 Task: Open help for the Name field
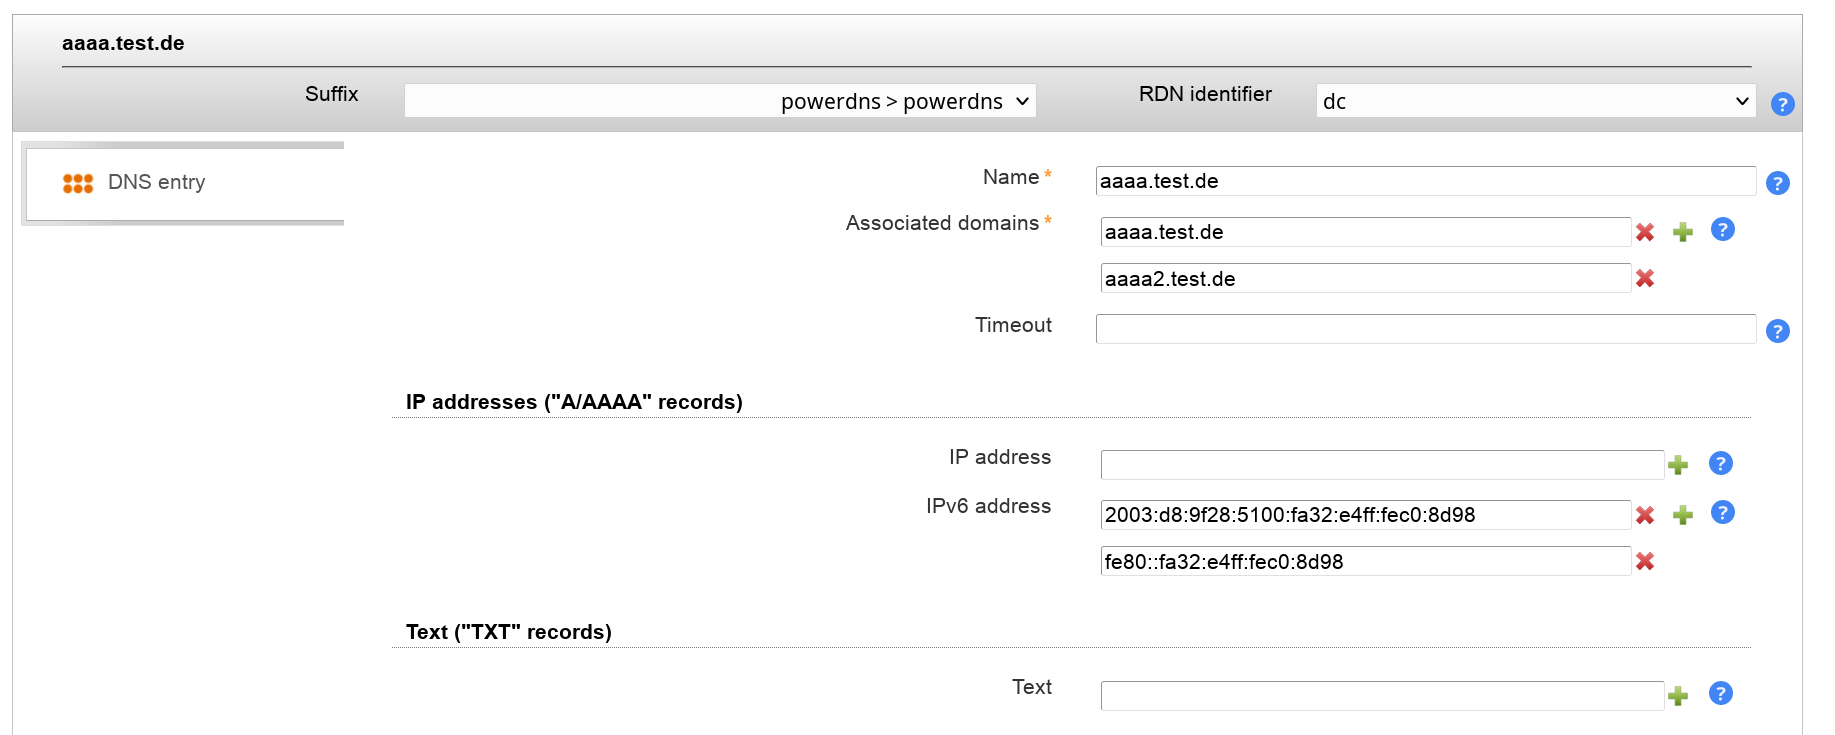pyautogui.click(x=1777, y=183)
